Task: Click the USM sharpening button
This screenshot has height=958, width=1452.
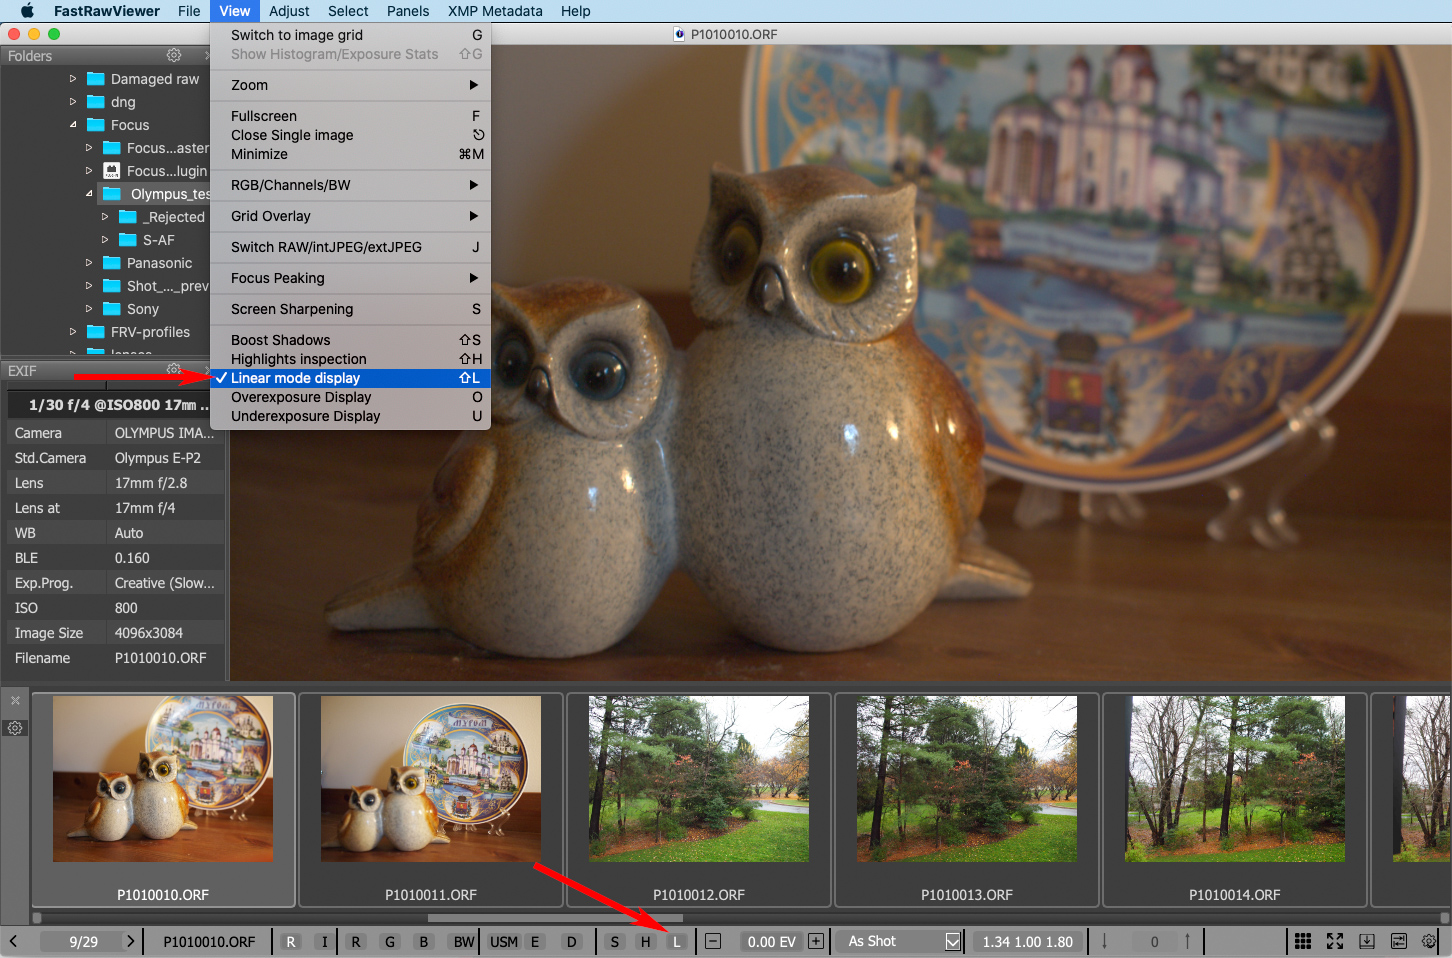Action: coord(504,941)
